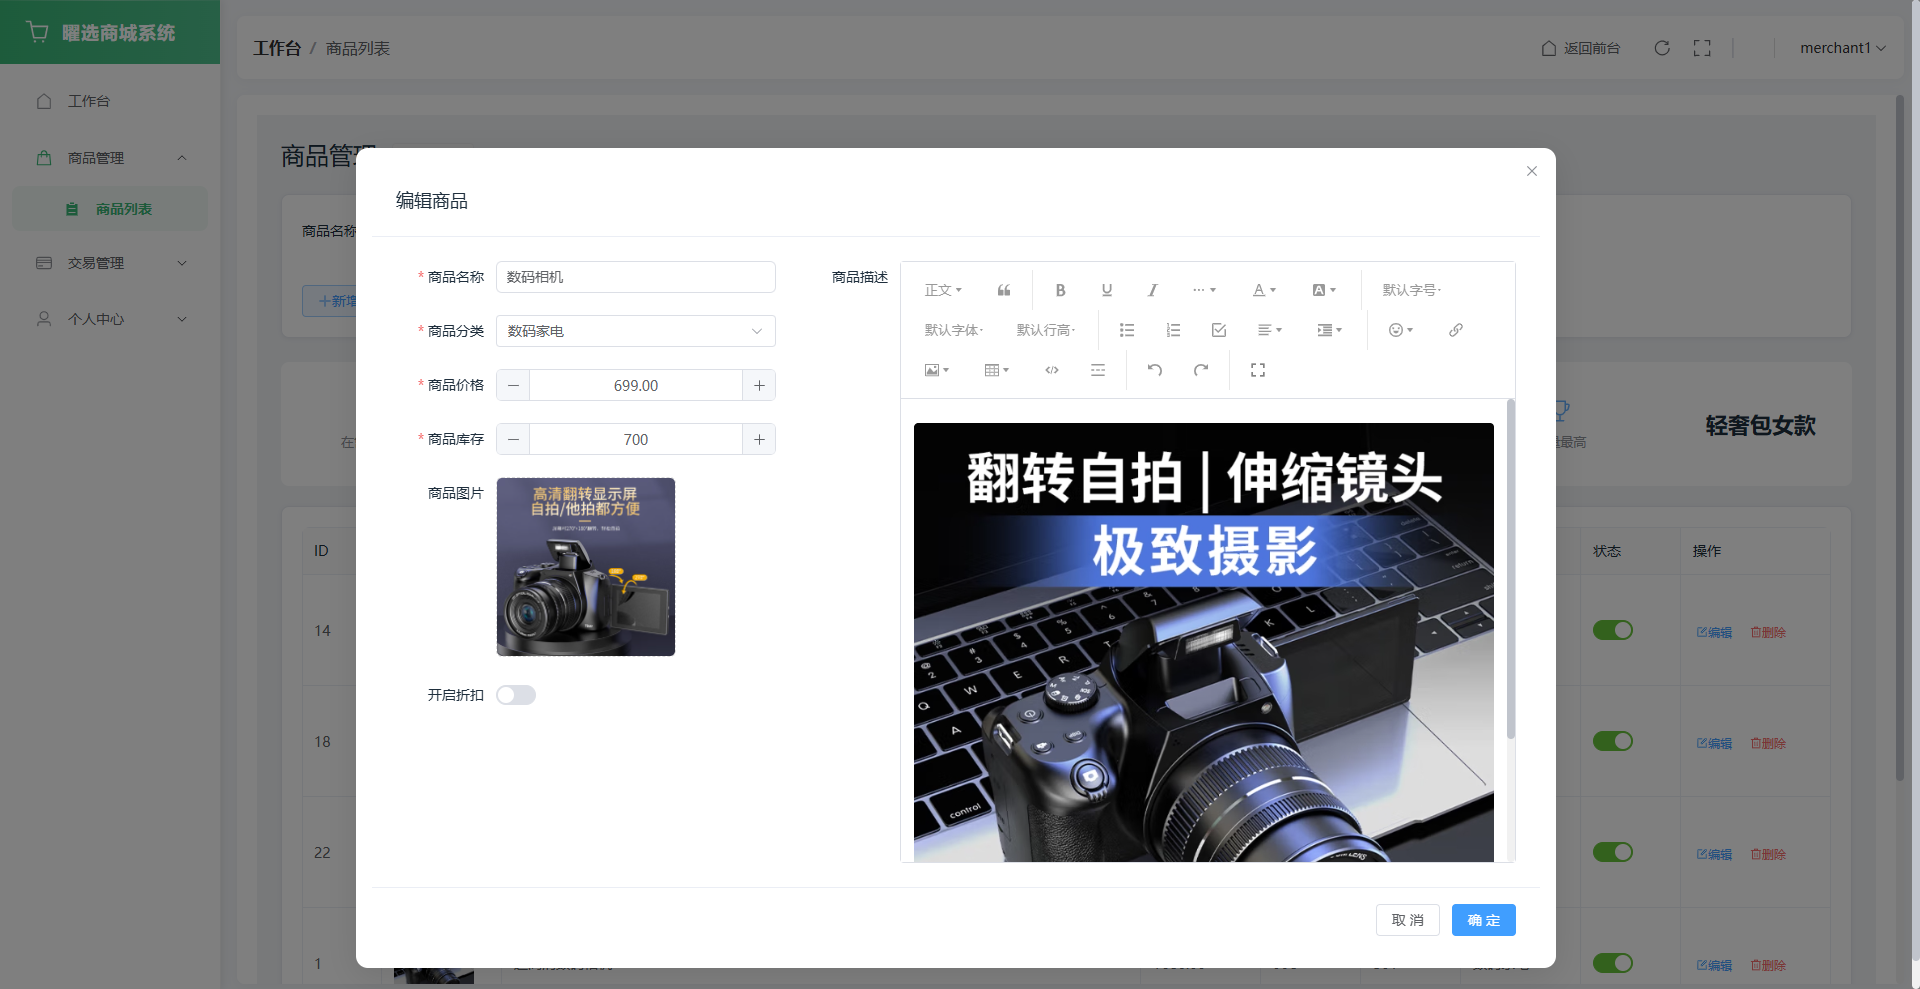Enable the 开启折扣 discount switch
This screenshot has height=989, width=1920.
point(516,695)
